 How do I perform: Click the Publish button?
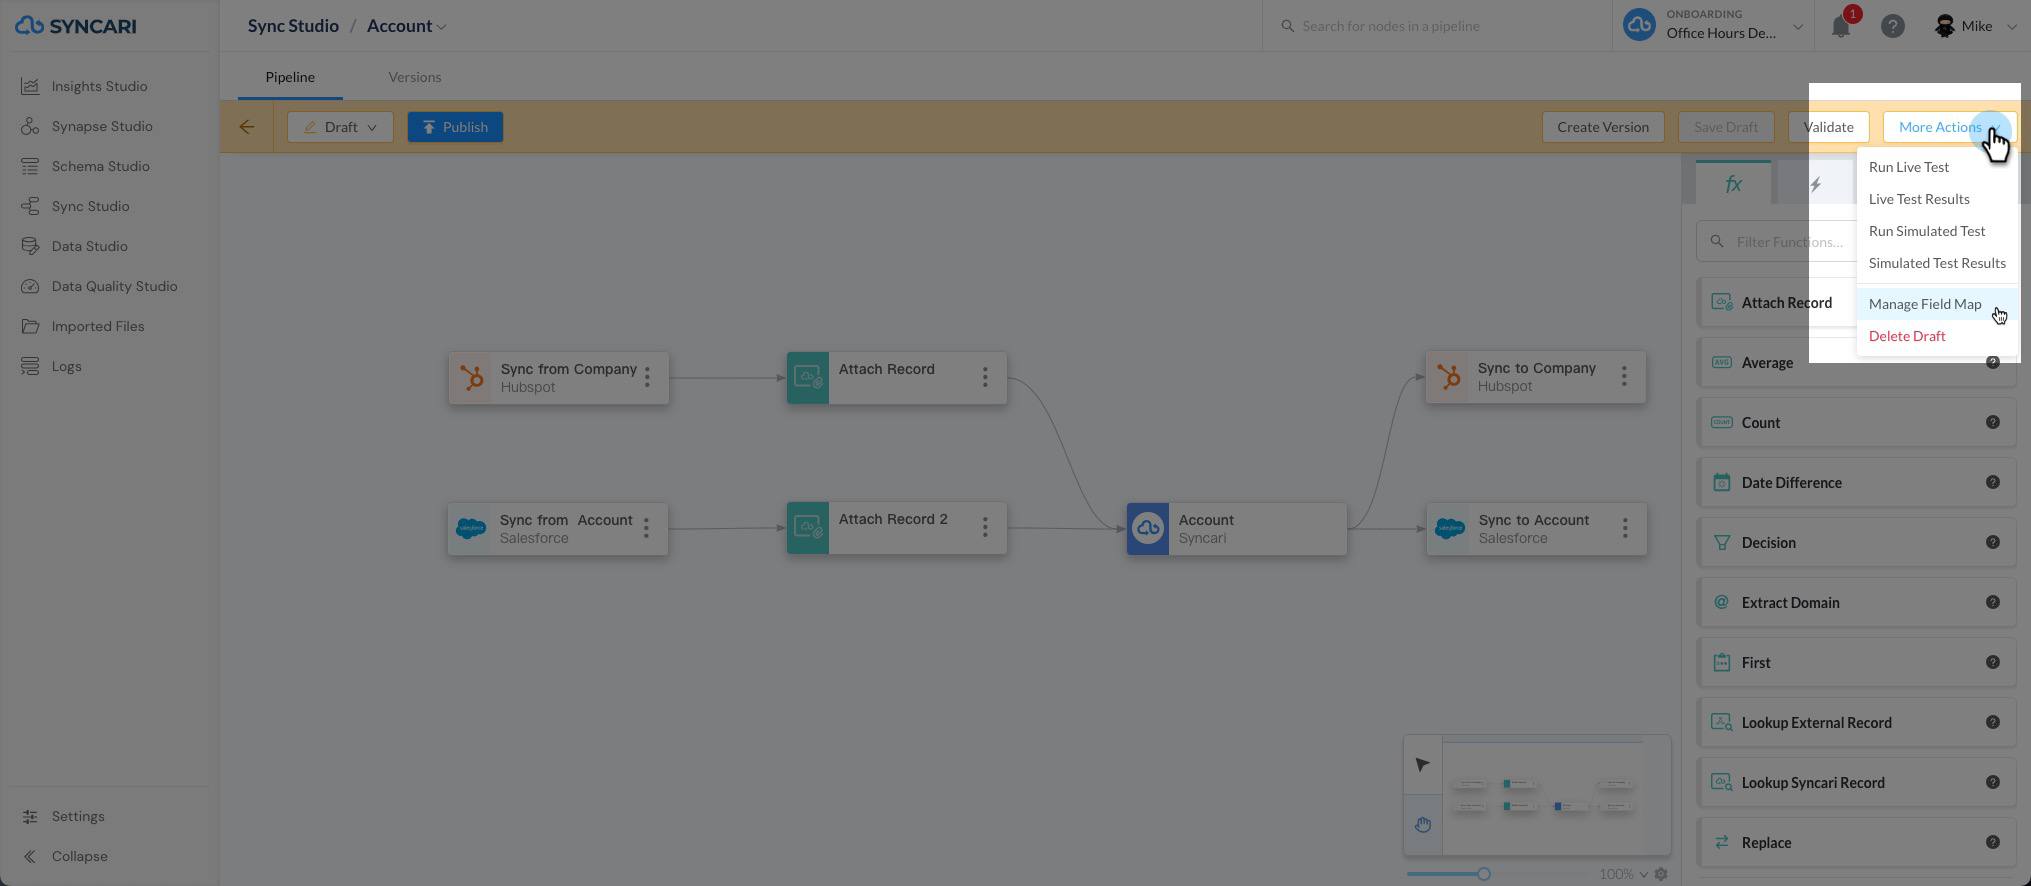[455, 127]
